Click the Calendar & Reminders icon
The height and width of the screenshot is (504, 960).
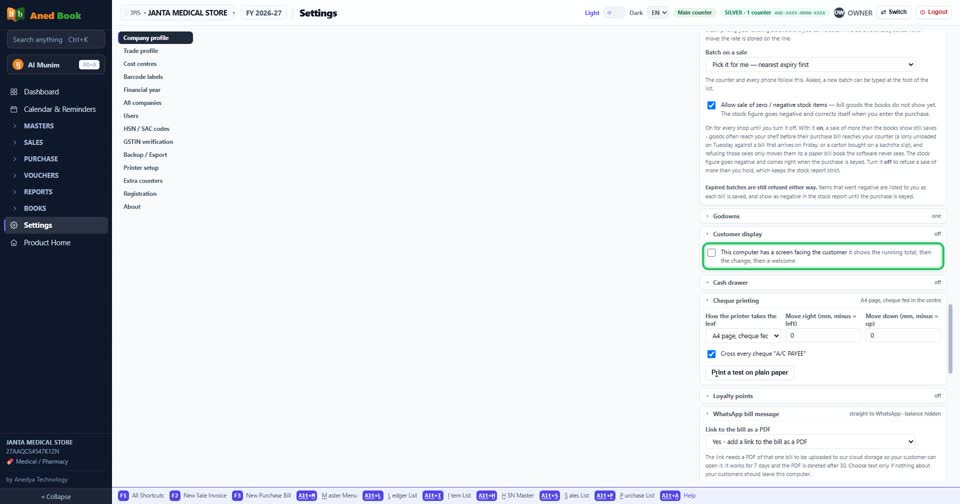pos(13,109)
